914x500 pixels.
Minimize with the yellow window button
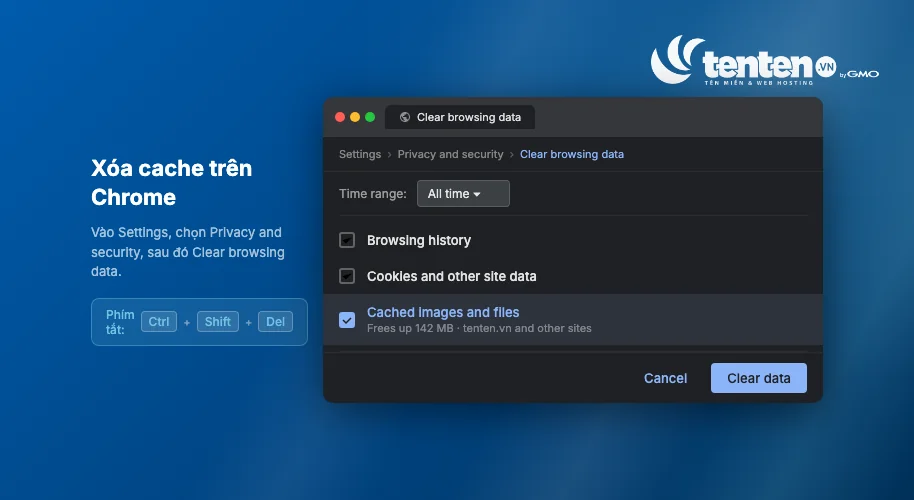[355, 117]
